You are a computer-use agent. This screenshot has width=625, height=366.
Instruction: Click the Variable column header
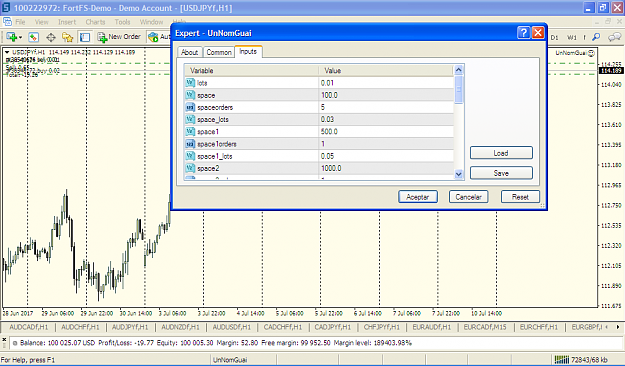(252, 71)
